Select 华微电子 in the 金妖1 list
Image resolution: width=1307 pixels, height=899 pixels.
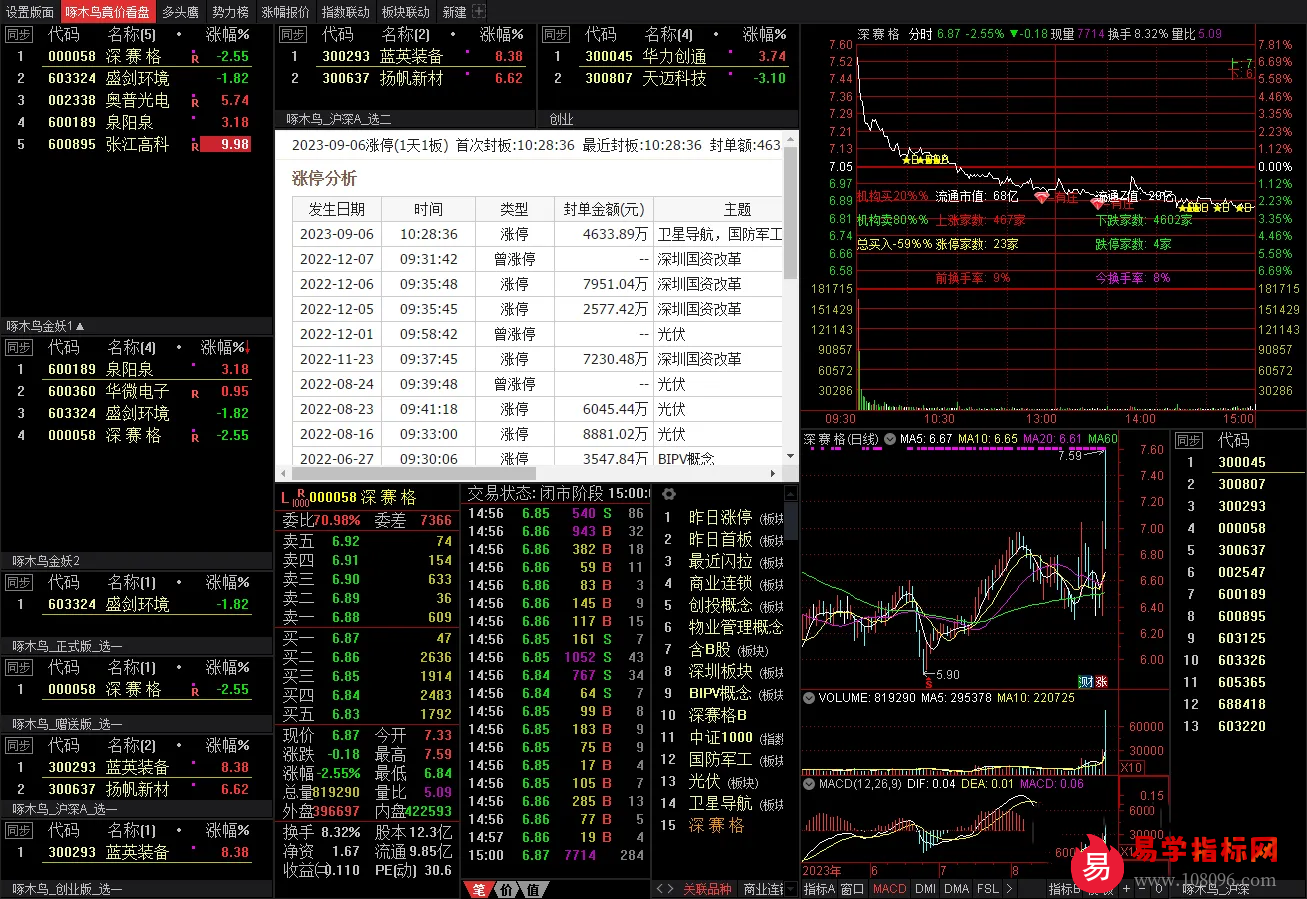point(136,391)
